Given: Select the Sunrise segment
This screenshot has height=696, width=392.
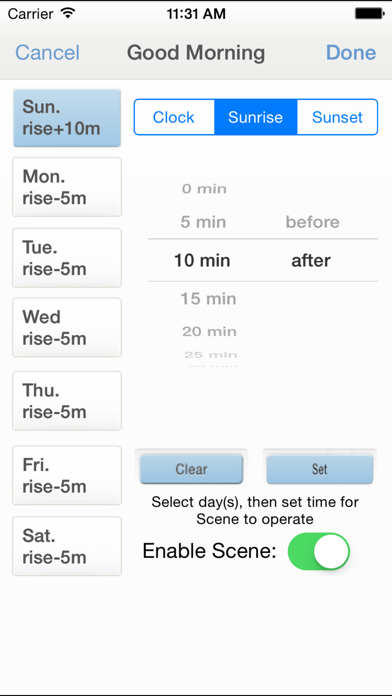Looking at the screenshot, I should pos(256,117).
